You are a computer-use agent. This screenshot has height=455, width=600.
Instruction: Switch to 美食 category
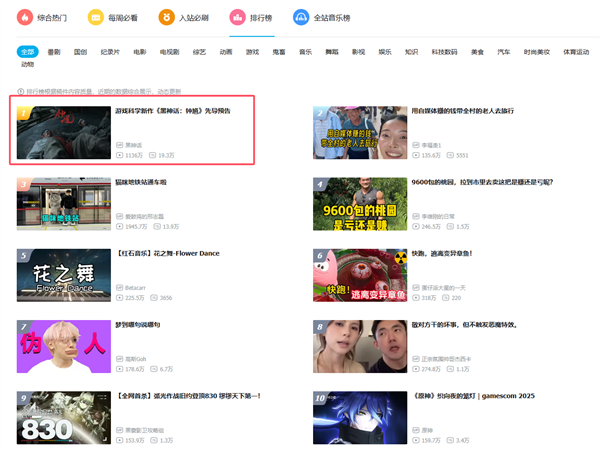(x=477, y=52)
